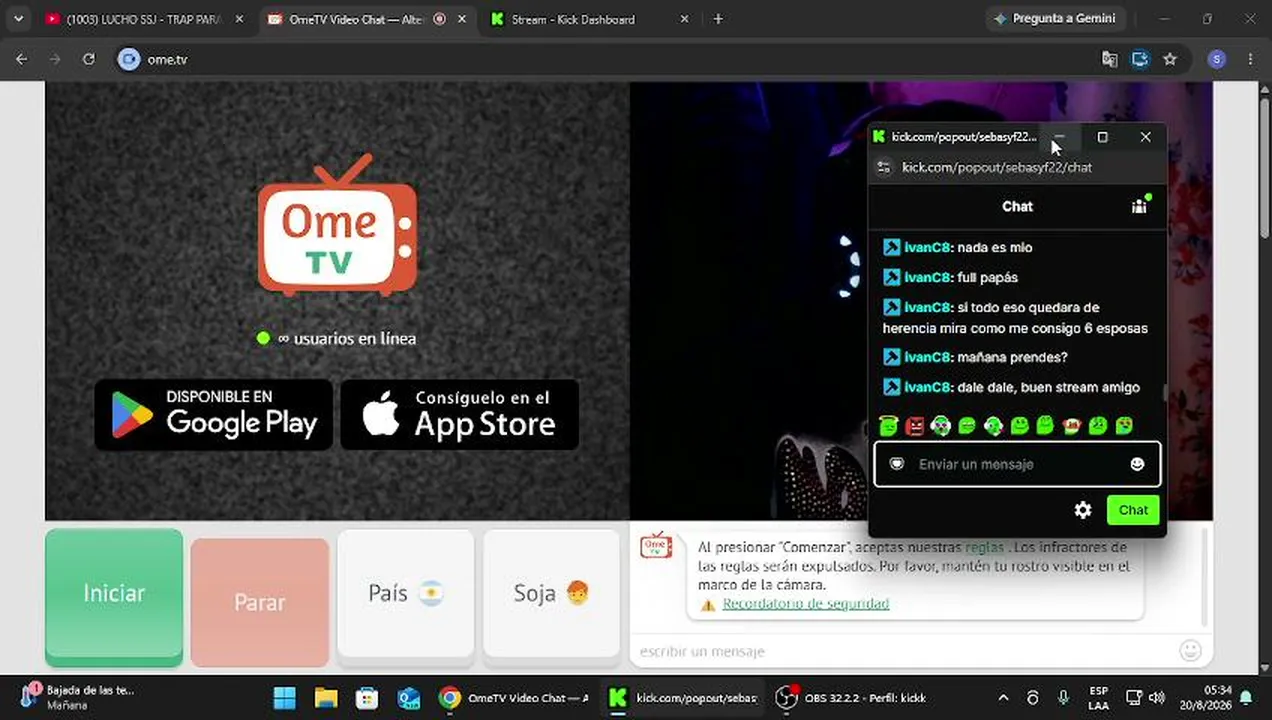Switch to OBS 32.2.2 taskbar item
Image resolution: width=1272 pixels, height=720 pixels.
click(x=853, y=698)
